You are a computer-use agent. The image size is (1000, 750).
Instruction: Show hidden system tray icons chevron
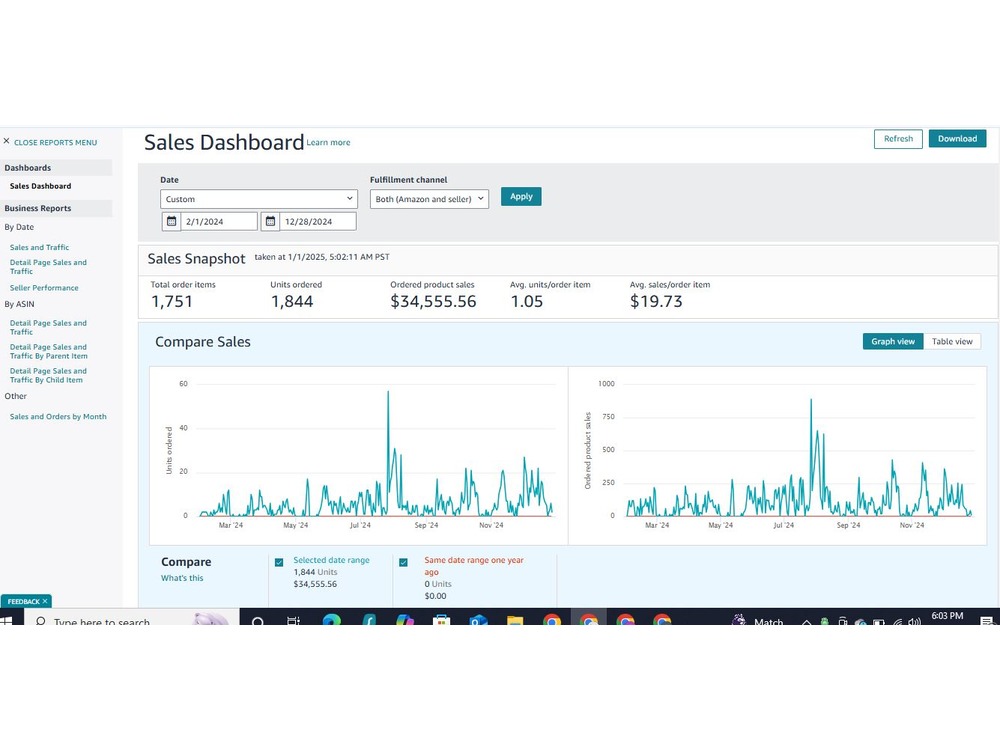(x=807, y=622)
